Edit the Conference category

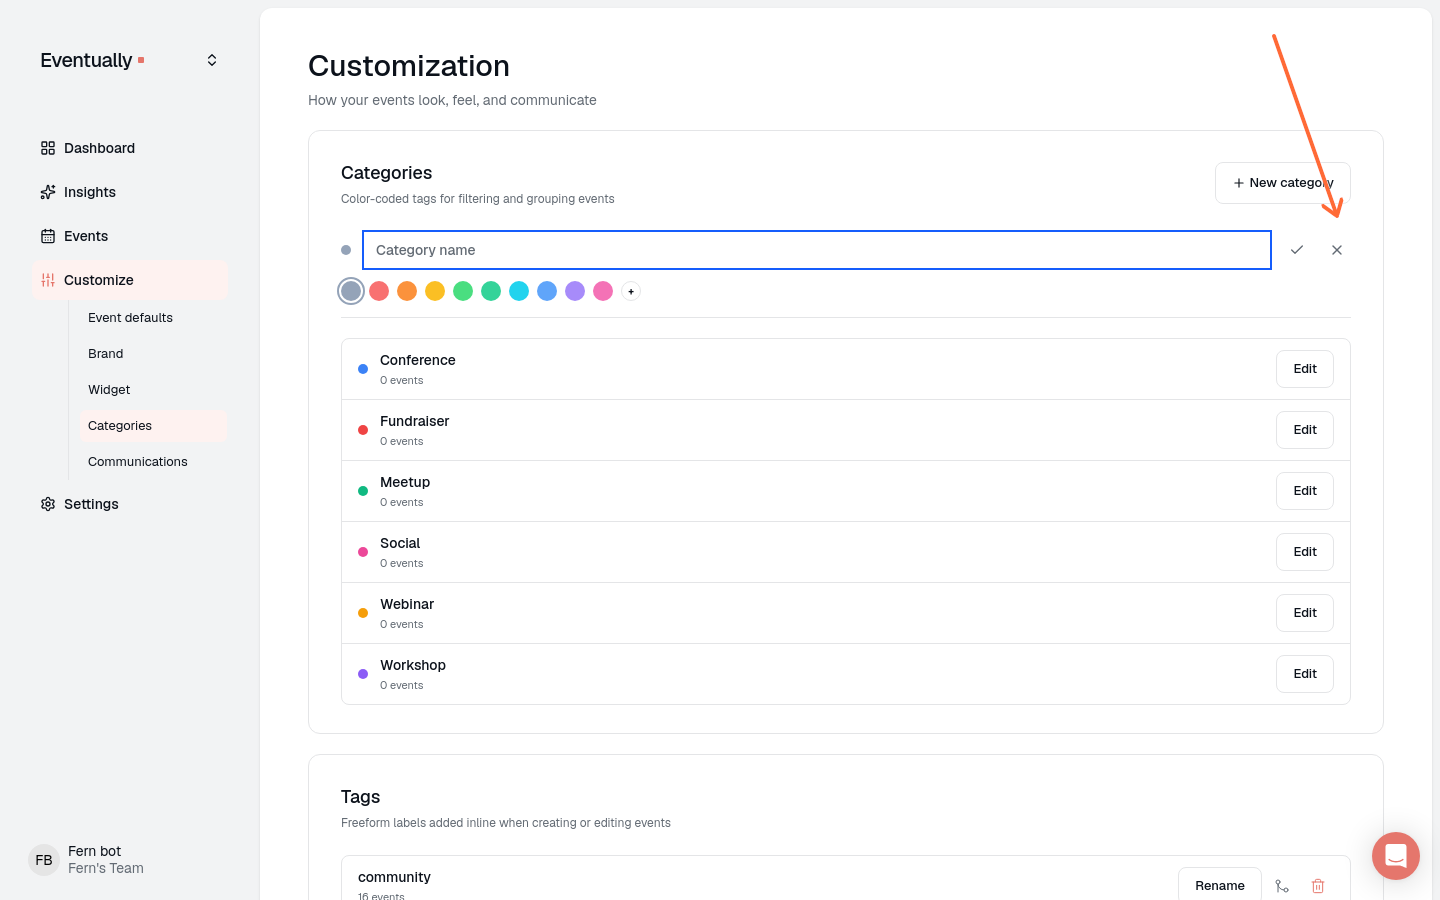point(1305,369)
